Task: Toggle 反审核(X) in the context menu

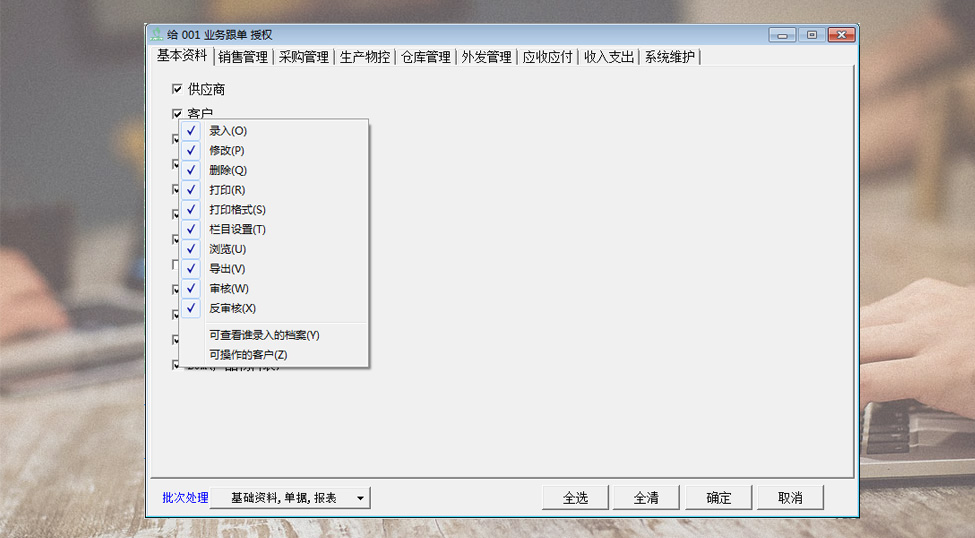Action: pos(232,308)
